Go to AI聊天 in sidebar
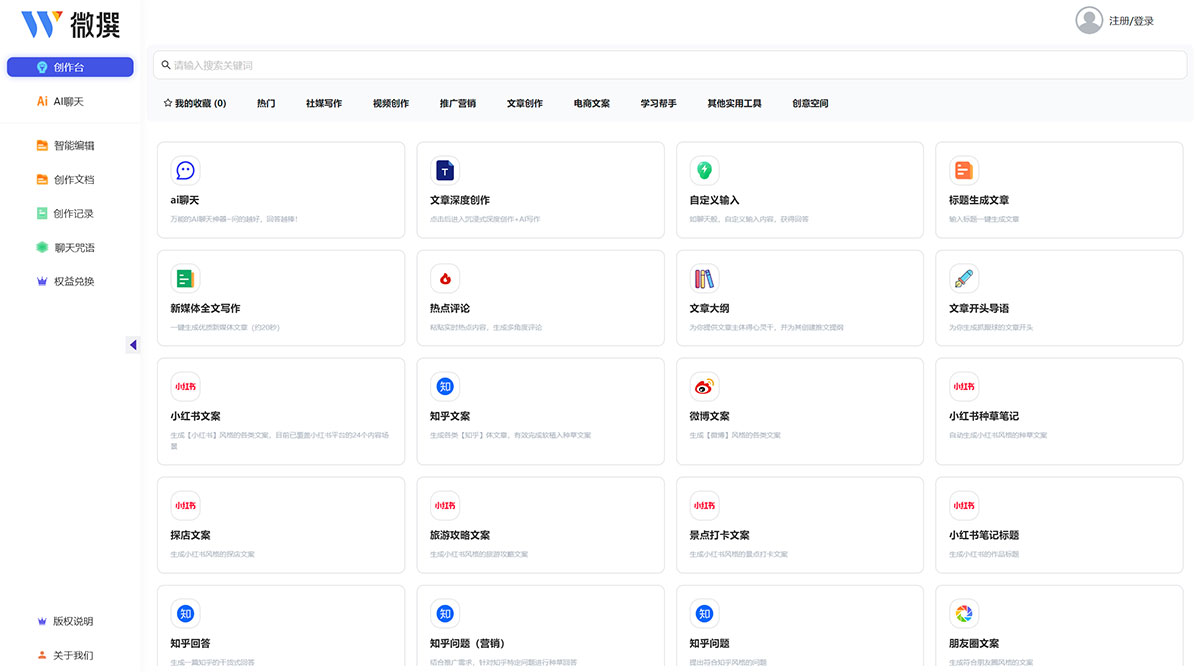Image resolution: width=1200 pixels, height=672 pixels. coord(68,101)
